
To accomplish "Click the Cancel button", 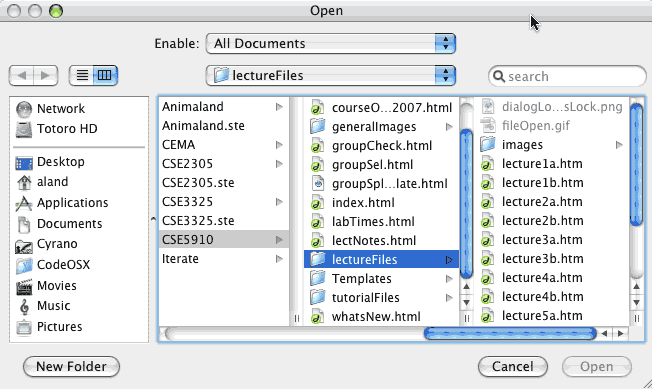I will (513, 367).
